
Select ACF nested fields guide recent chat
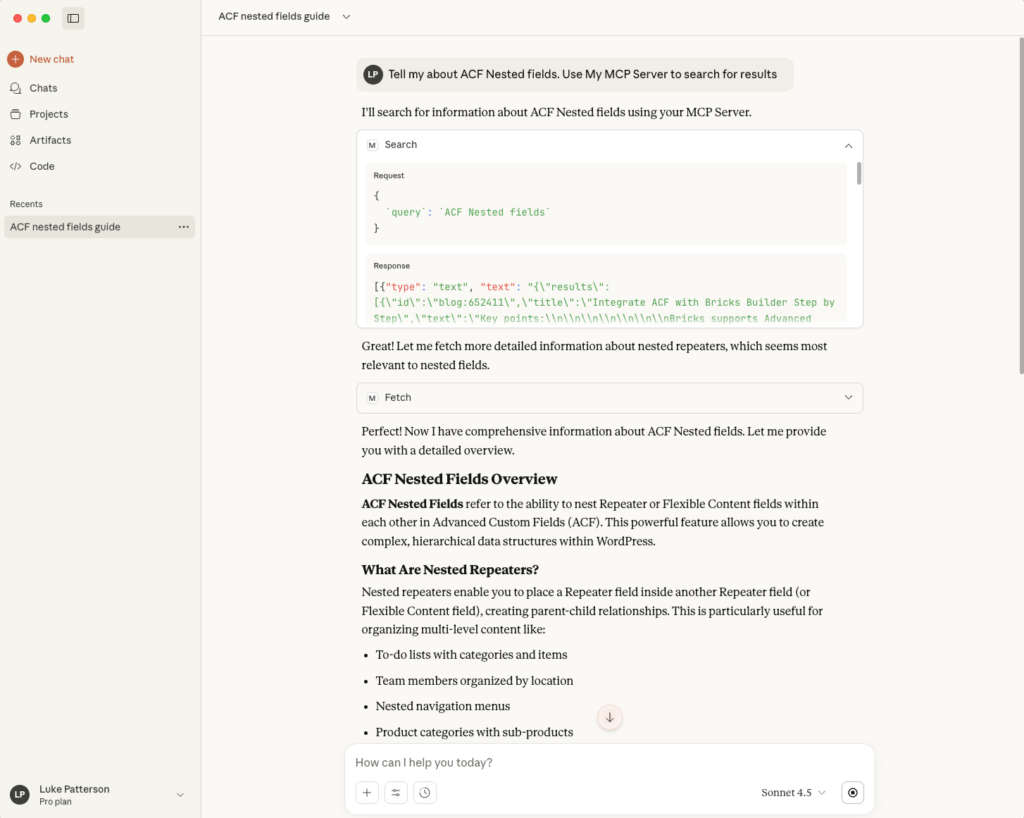pyautogui.click(x=65, y=227)
